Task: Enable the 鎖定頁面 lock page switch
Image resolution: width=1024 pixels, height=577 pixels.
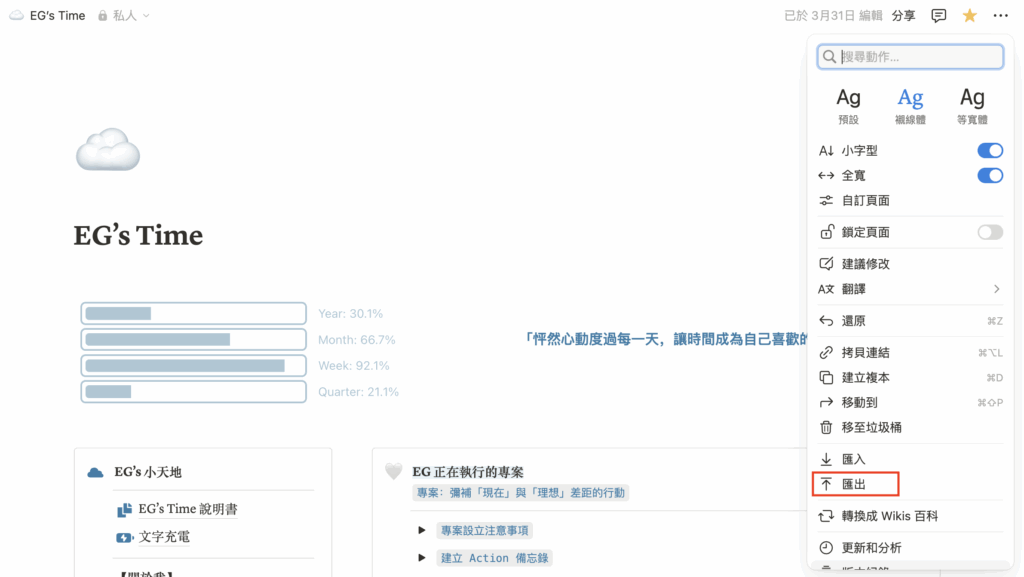Action: [x=989, y=232]
